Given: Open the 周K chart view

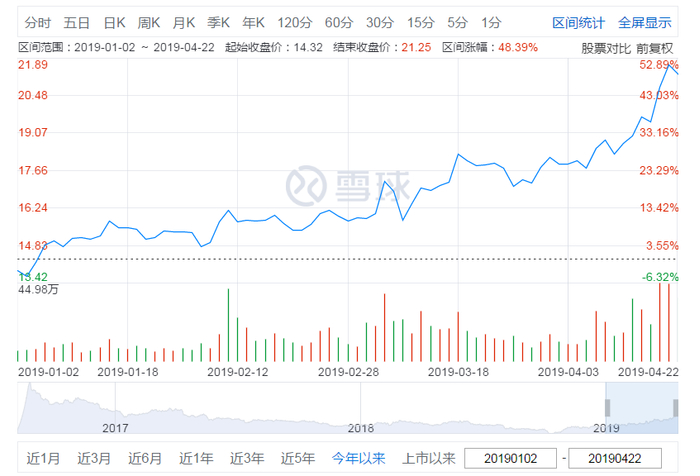Looking at the screenshot, I should tap(149, 22).
